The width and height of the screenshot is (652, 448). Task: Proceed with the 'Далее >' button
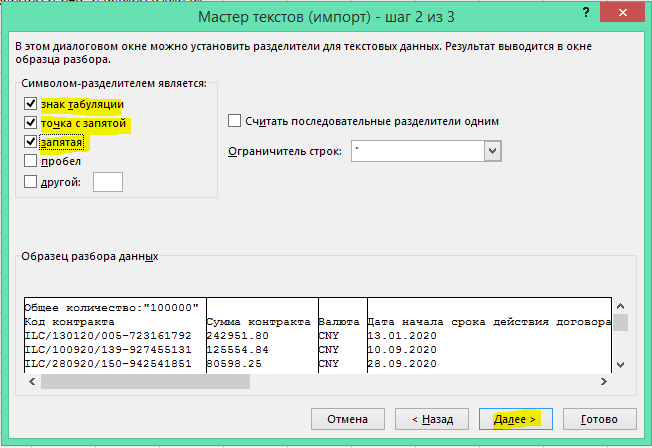[x=515, y=418]
